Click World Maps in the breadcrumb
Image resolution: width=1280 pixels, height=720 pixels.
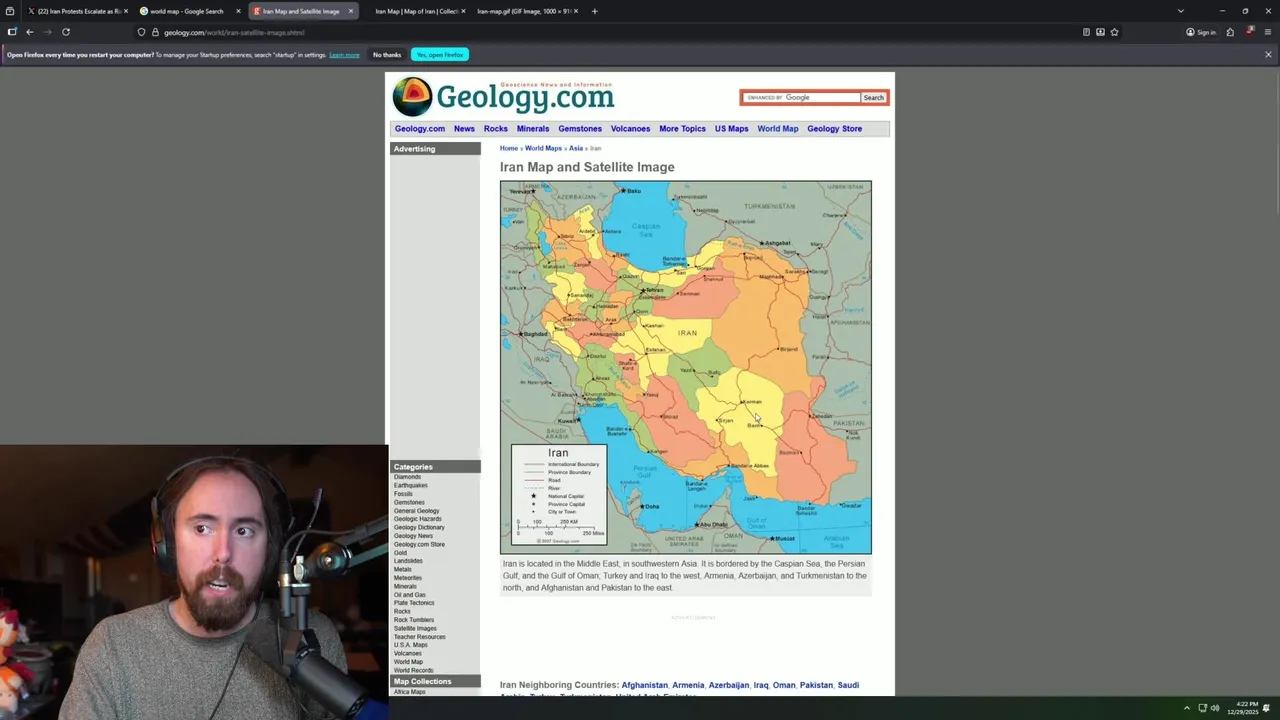click(543, 148)
